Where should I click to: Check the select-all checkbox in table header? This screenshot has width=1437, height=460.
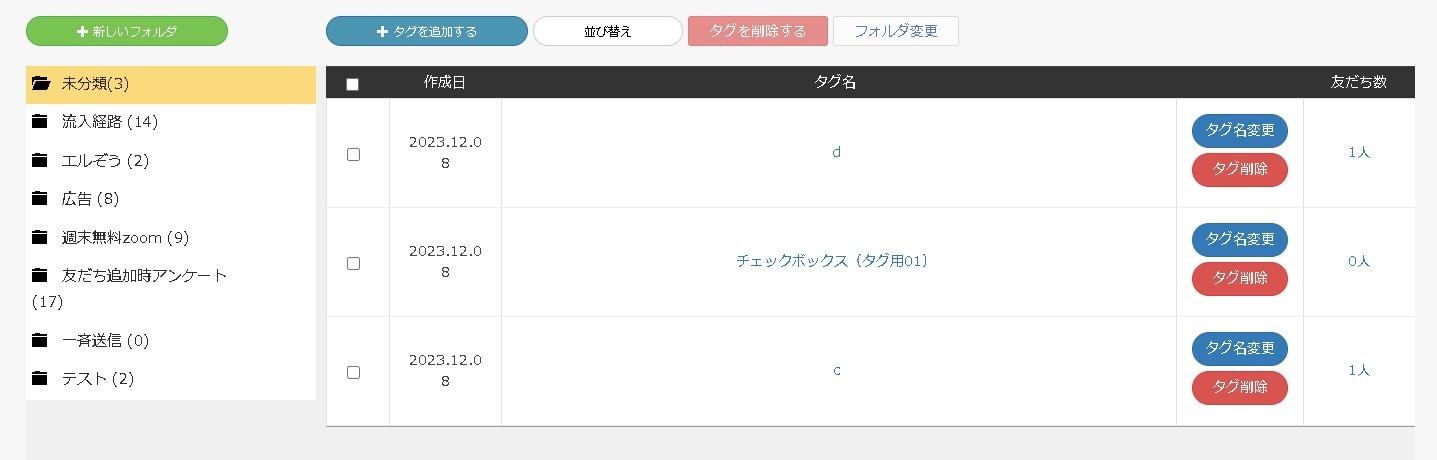tap(352, 84)
